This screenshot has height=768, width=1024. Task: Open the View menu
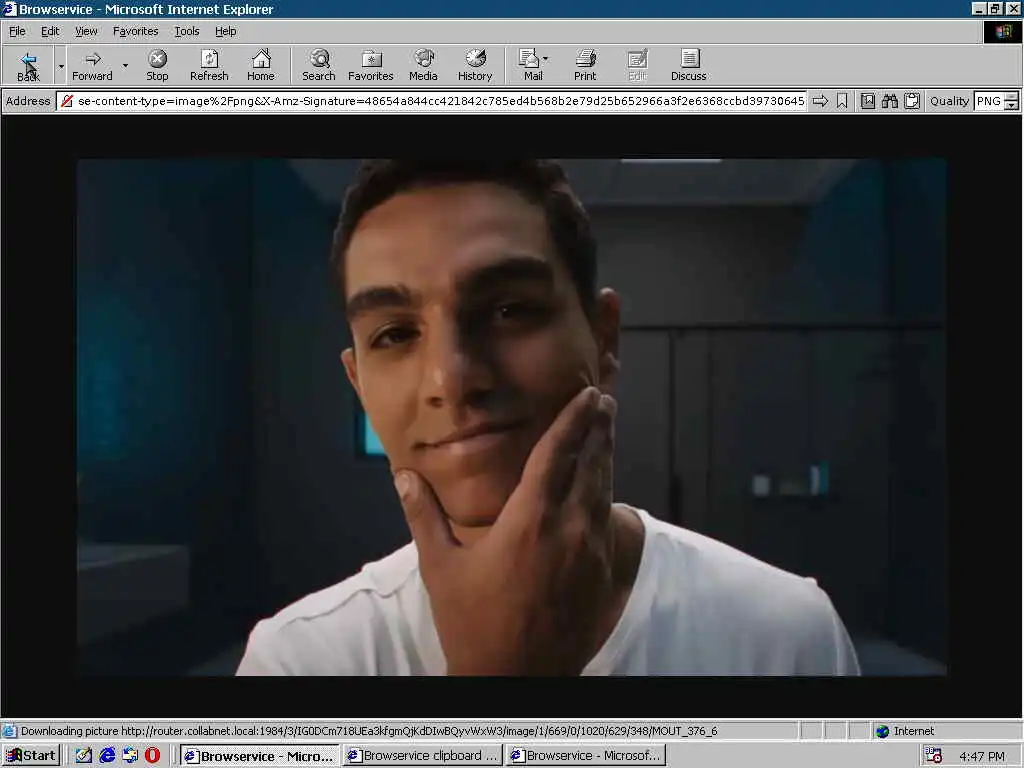pos(86,31)
